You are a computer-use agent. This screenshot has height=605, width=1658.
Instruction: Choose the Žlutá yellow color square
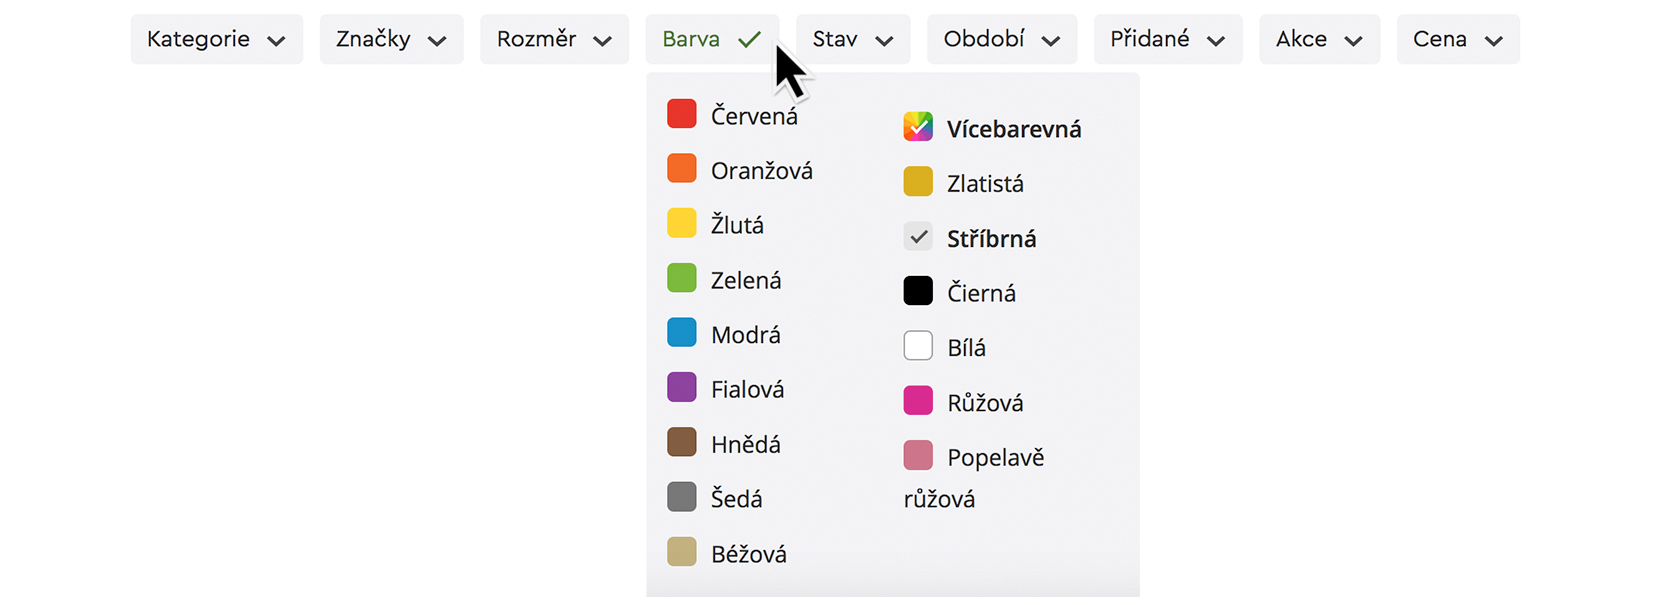point(681,223)
